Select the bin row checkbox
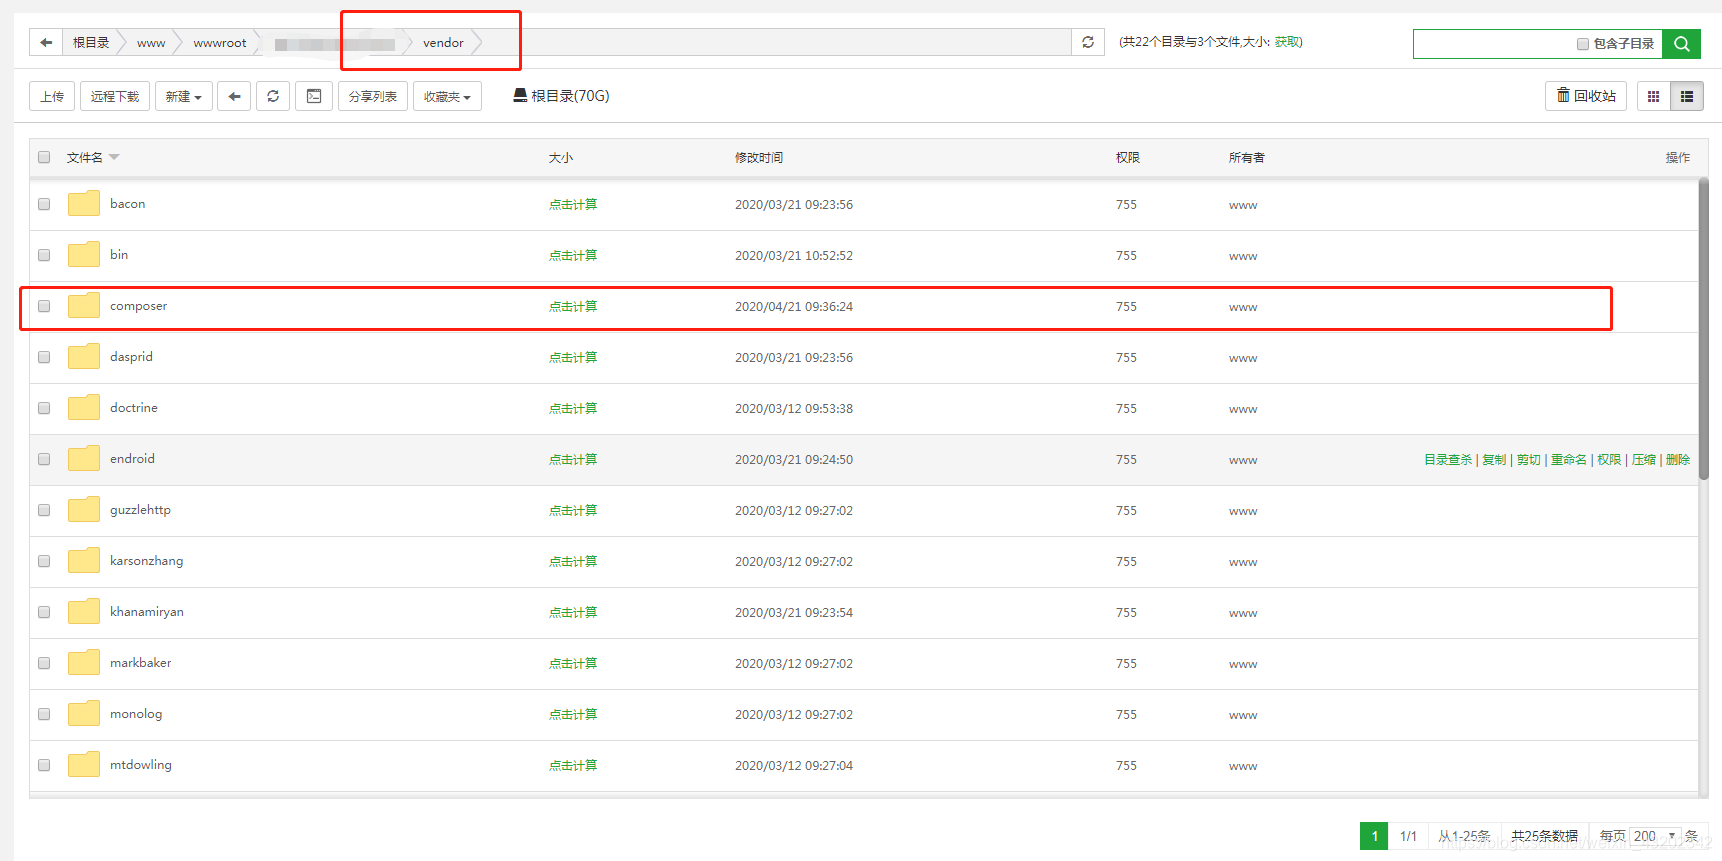The image size is (1722, 861). point(44,255)
